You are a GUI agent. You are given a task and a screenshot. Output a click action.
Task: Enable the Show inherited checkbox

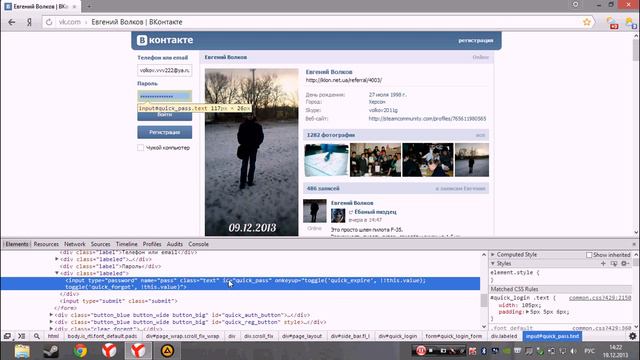point(589,255)
